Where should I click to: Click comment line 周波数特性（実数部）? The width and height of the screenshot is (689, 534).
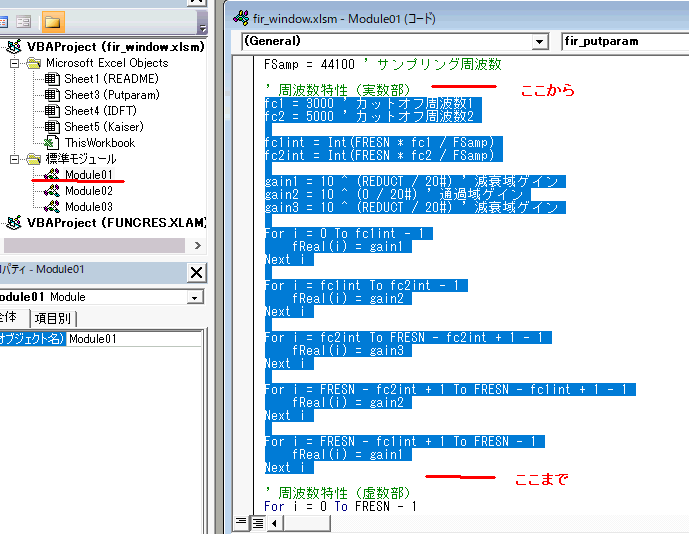(x=337, y=90)
